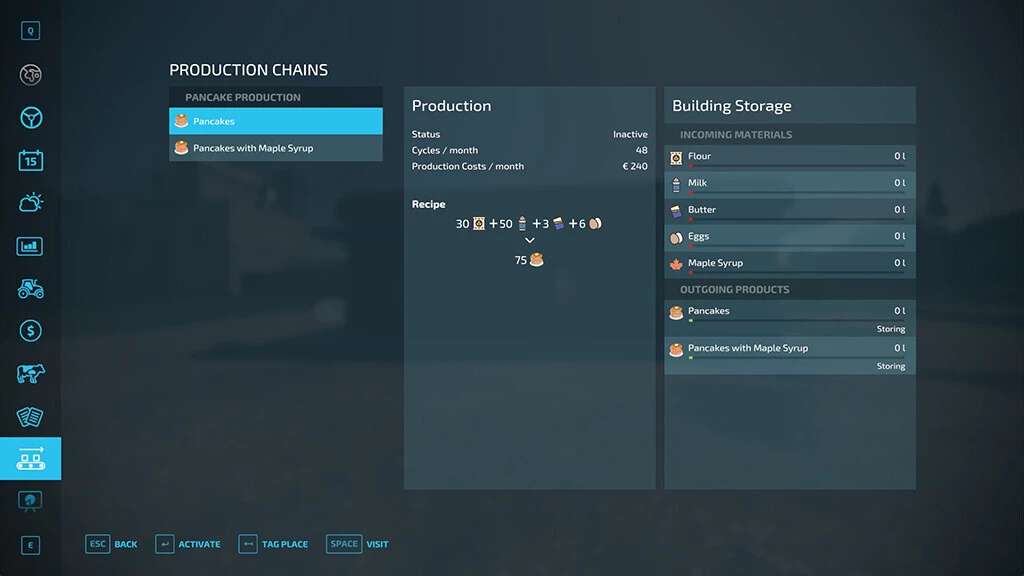Open the calendar page icon

click(x=30, y=160)
